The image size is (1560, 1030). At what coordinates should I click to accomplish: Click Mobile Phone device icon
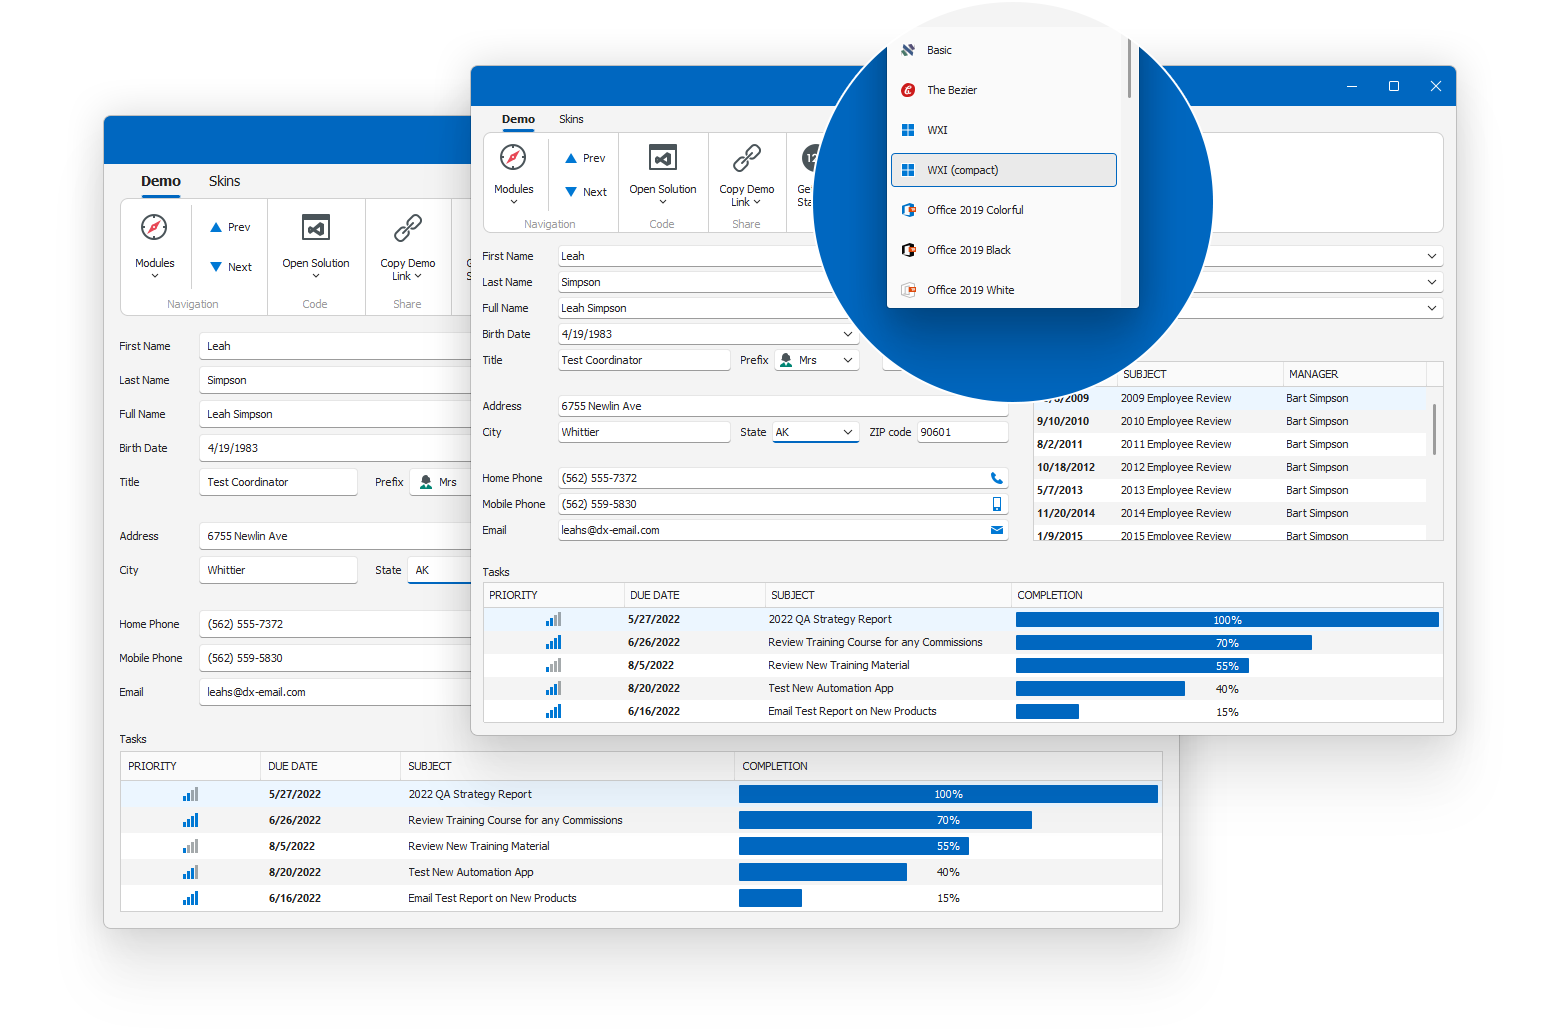coord(996,504)
